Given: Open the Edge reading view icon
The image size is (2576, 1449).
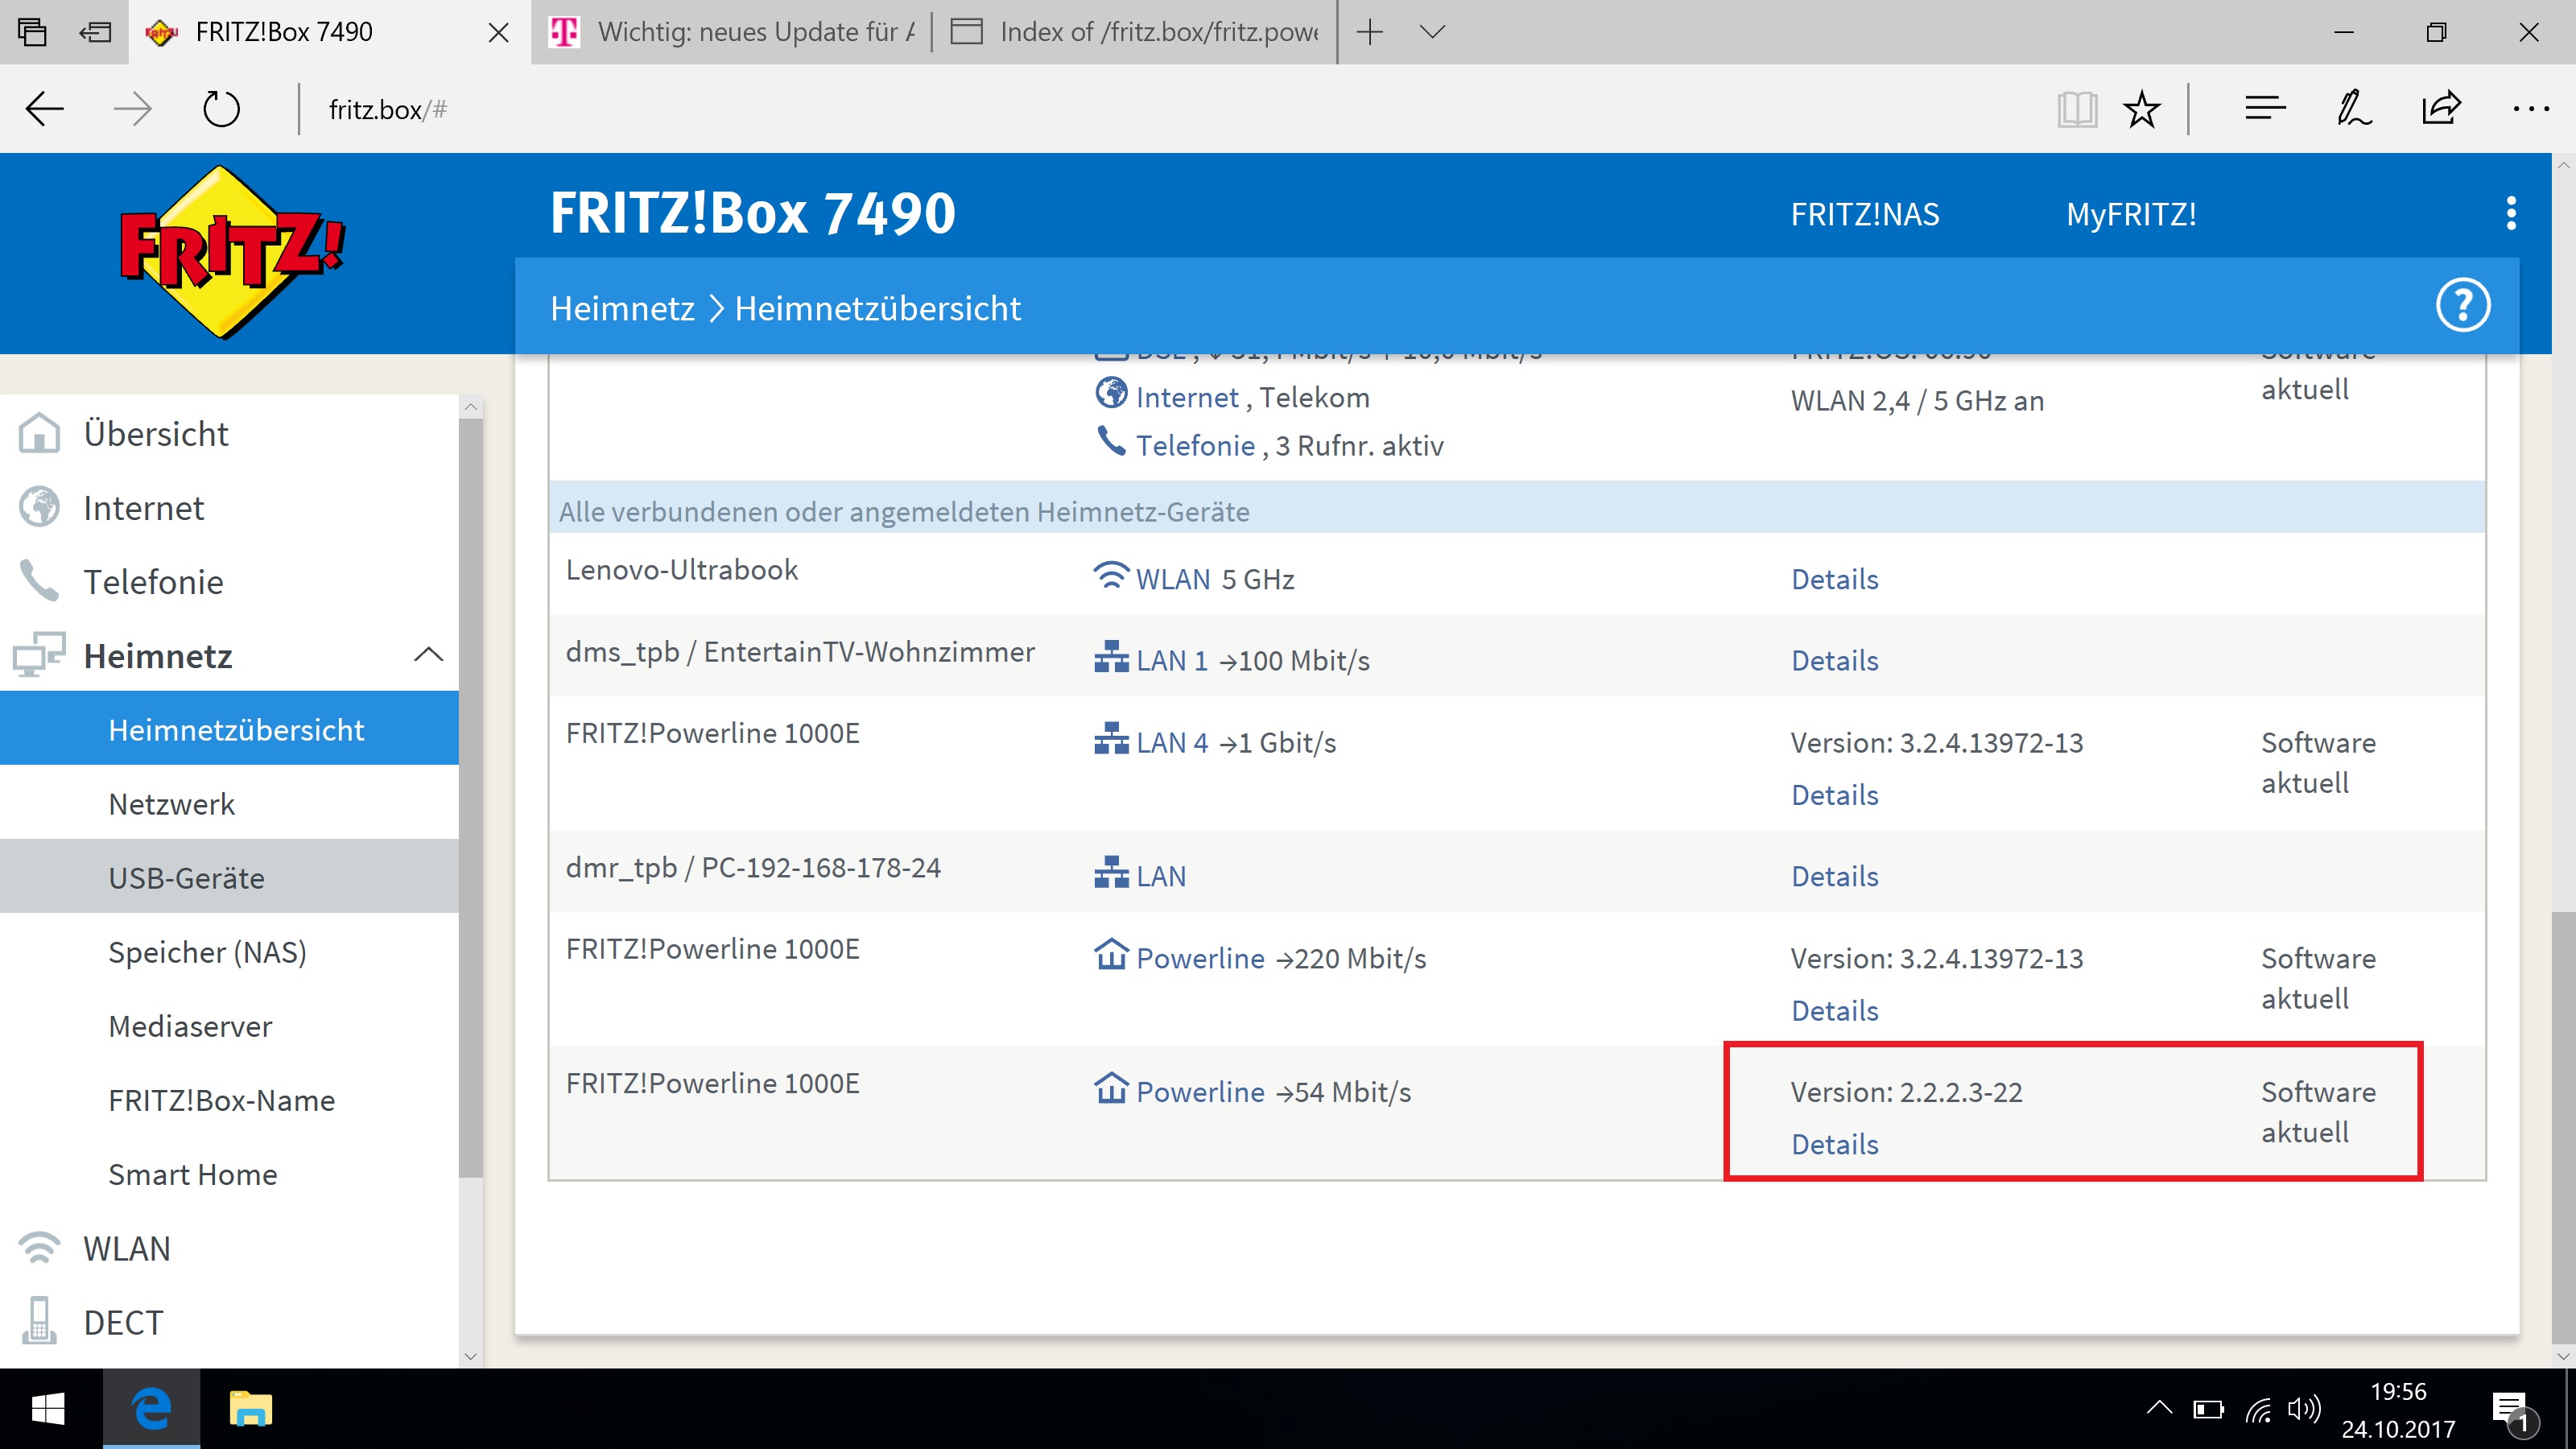Looking at the screenshot, I should 2077,109.
